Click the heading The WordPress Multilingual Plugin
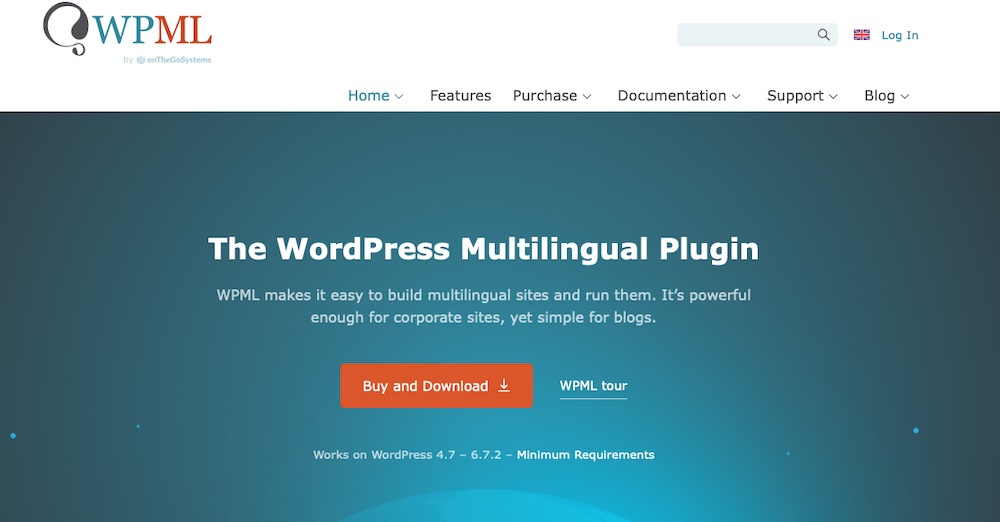Screen dimensions: 1000x522 pyautogui.click(x=483, y=249)
